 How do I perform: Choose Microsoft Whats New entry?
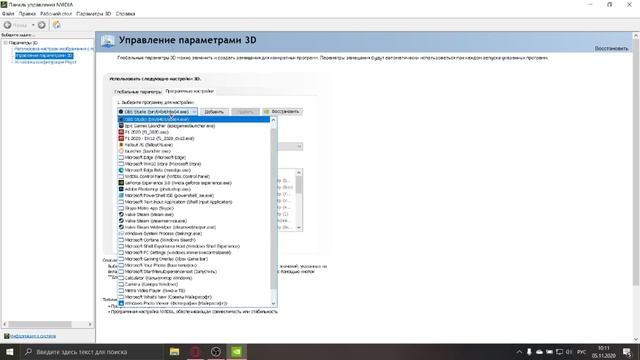[194, 297]
